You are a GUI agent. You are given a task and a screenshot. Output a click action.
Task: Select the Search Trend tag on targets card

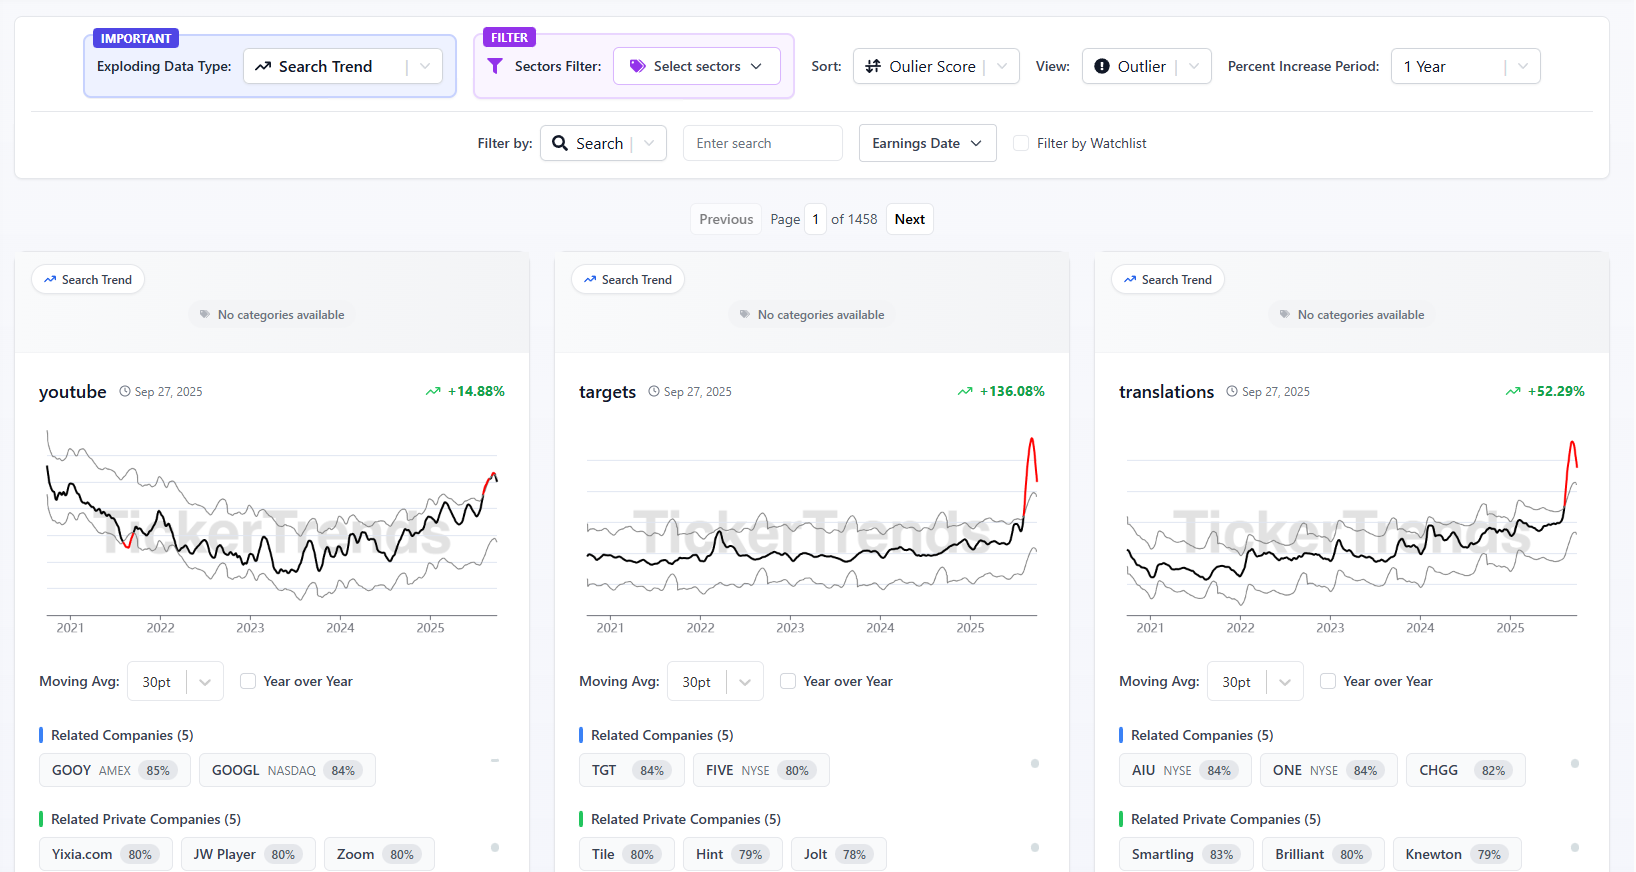[628, 280]
